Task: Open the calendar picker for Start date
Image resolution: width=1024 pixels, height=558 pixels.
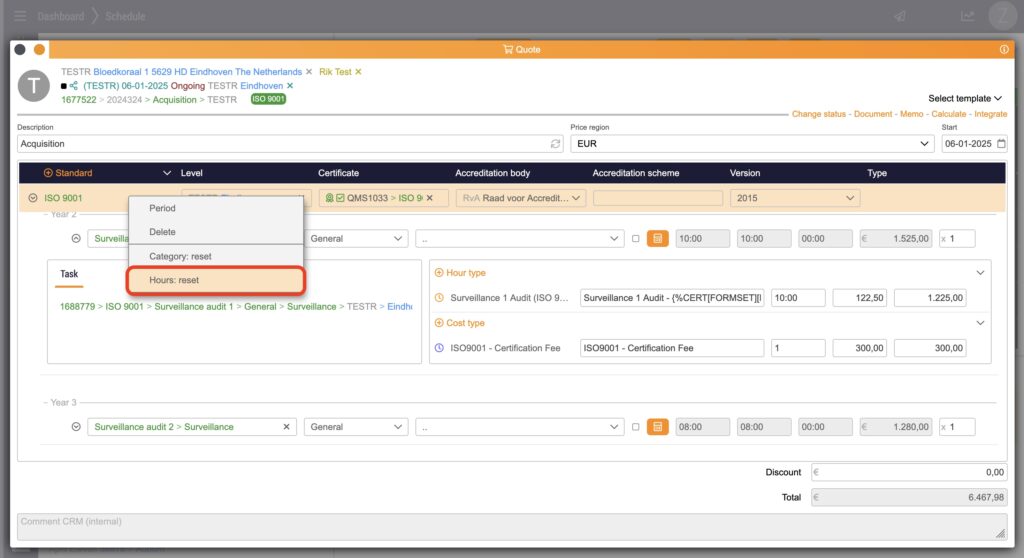Action: click(x=1001, y=144)
